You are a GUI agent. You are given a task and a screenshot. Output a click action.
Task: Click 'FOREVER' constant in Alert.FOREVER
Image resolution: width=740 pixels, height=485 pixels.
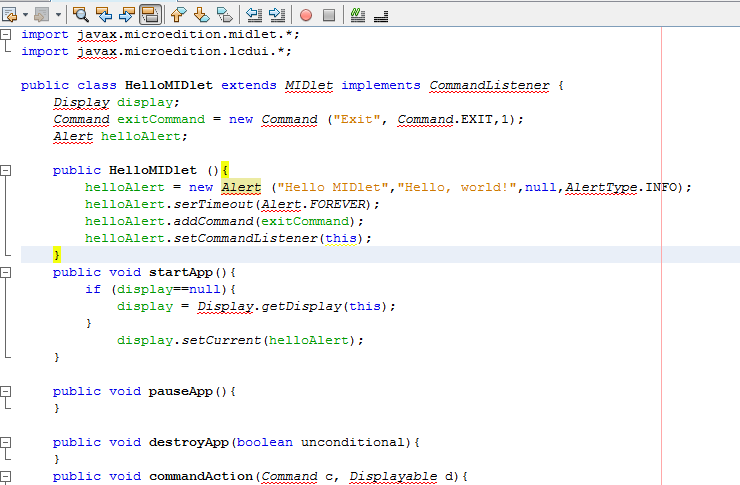click(337, 204)
